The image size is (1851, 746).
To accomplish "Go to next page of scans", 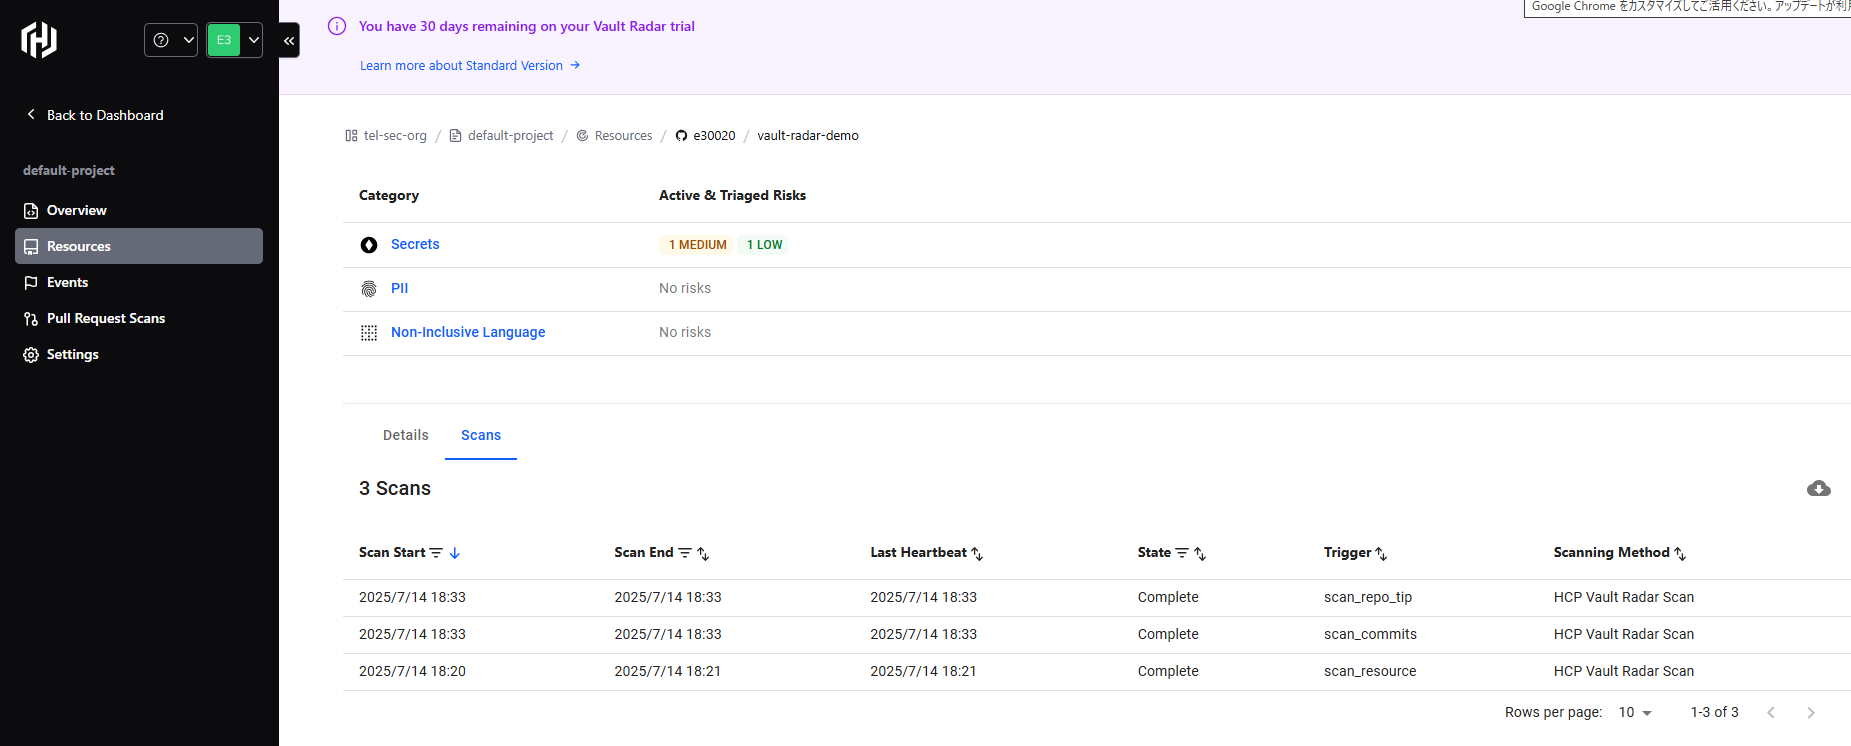I will 1811,712.
